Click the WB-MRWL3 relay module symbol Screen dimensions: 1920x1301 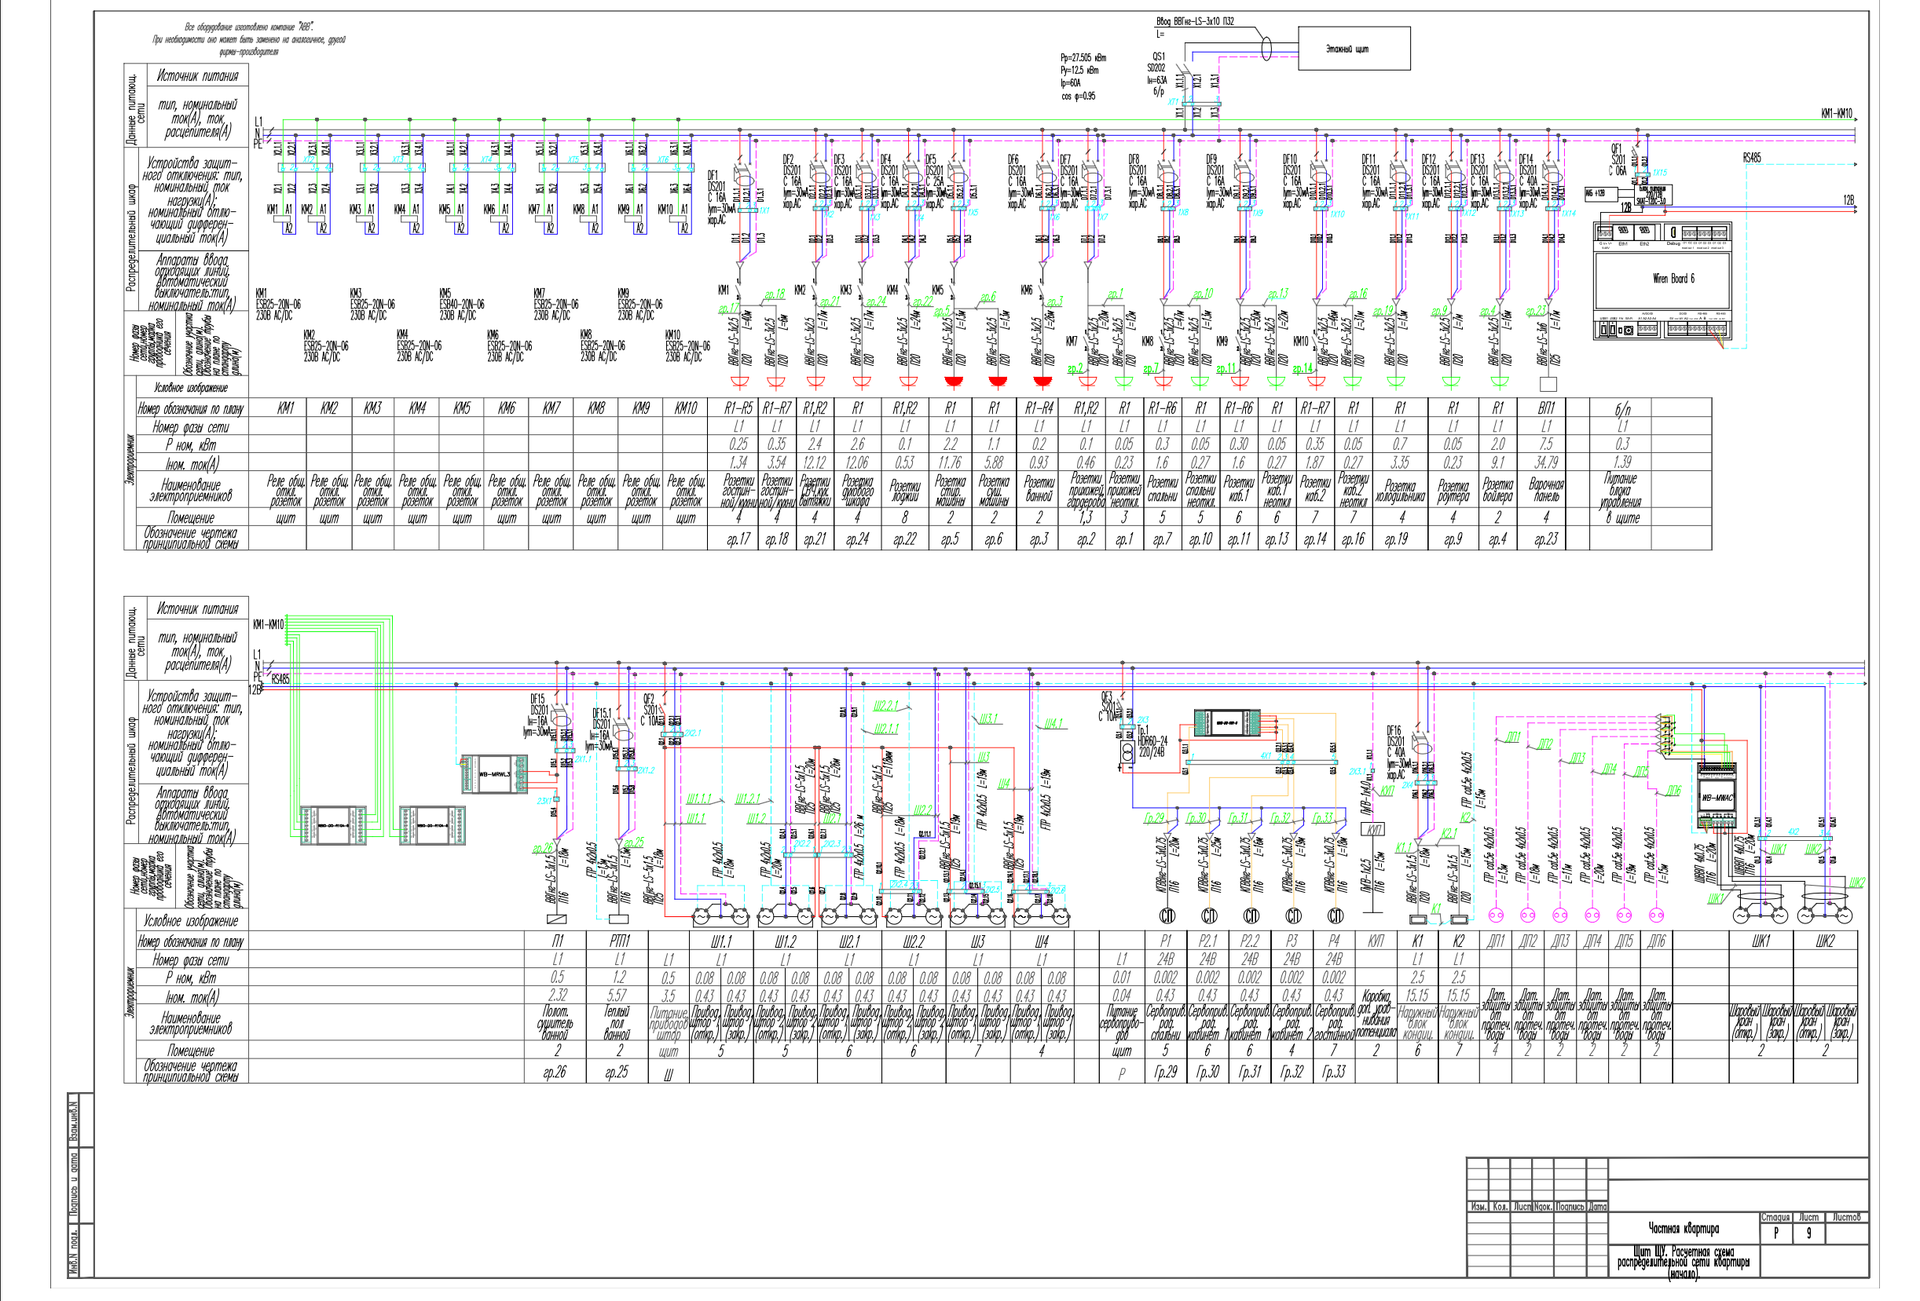[x=494, y=774]
